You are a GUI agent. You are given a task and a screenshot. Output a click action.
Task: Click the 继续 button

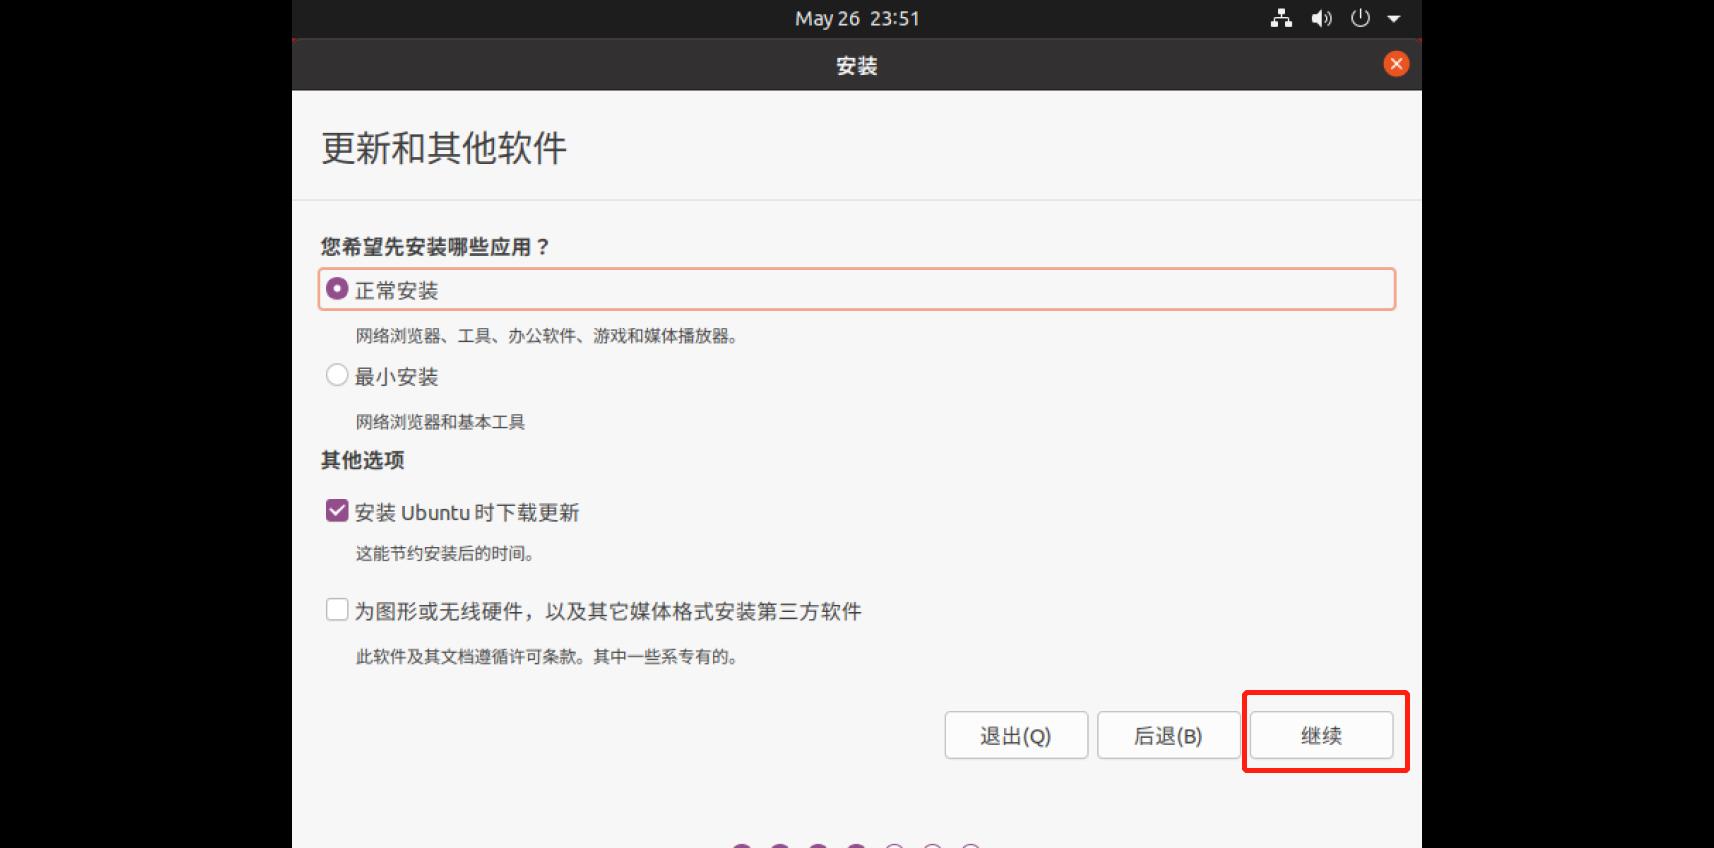1321,735
